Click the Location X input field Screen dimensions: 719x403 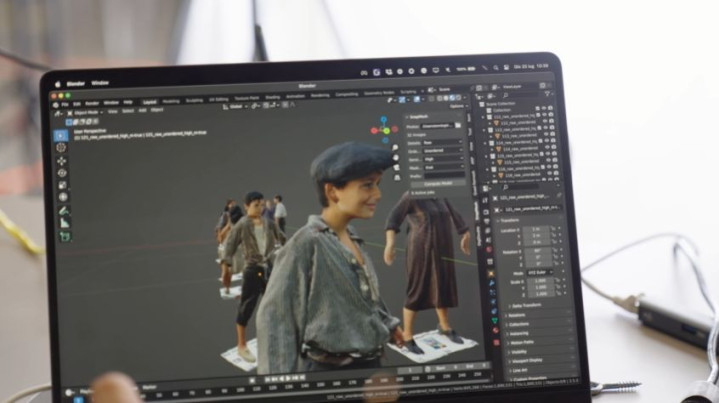coord(536,229)
